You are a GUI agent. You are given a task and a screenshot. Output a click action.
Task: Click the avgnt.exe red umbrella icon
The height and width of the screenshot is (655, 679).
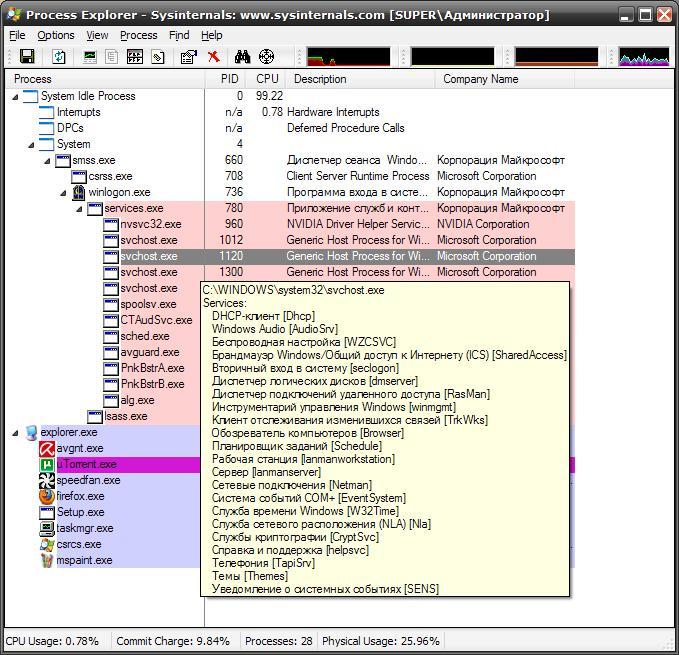pyautogui.click(x=47, y=448)
